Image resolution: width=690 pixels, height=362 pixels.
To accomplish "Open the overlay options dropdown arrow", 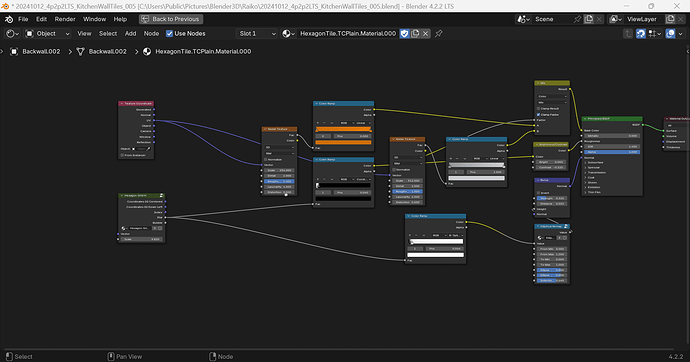I will click(680, 33).
